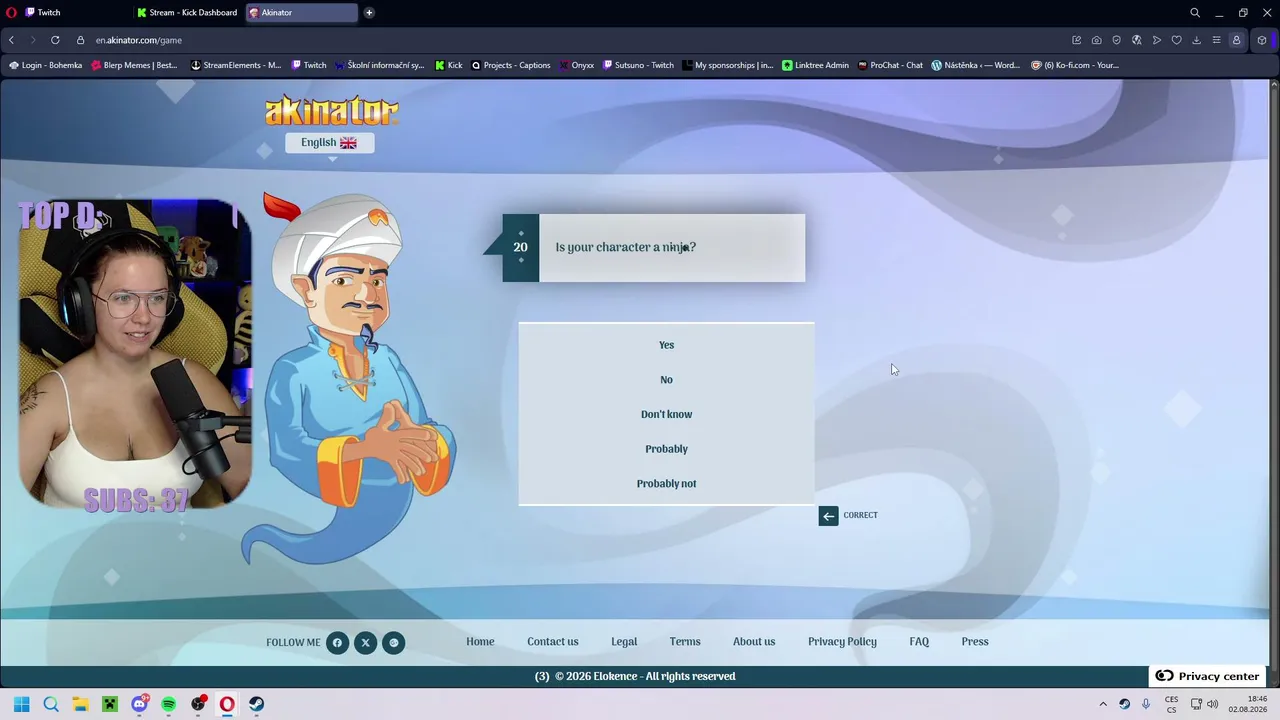Select the Akinator browser tab
The height and width of the screenshot is (720, 1280).
[x=301, y=13]
